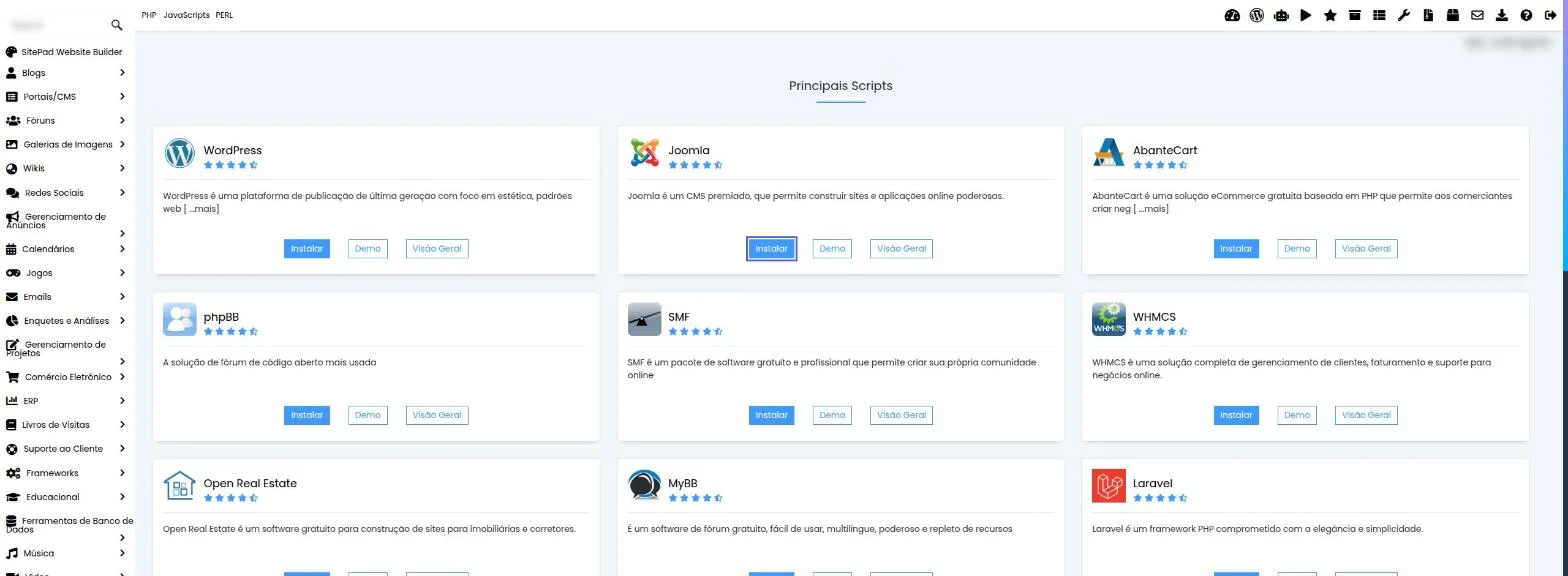Viewport: 1568px width, 576px height.
Task: Open WordPress manager icon in top toolbar
Action: (x=1257, y=15)
